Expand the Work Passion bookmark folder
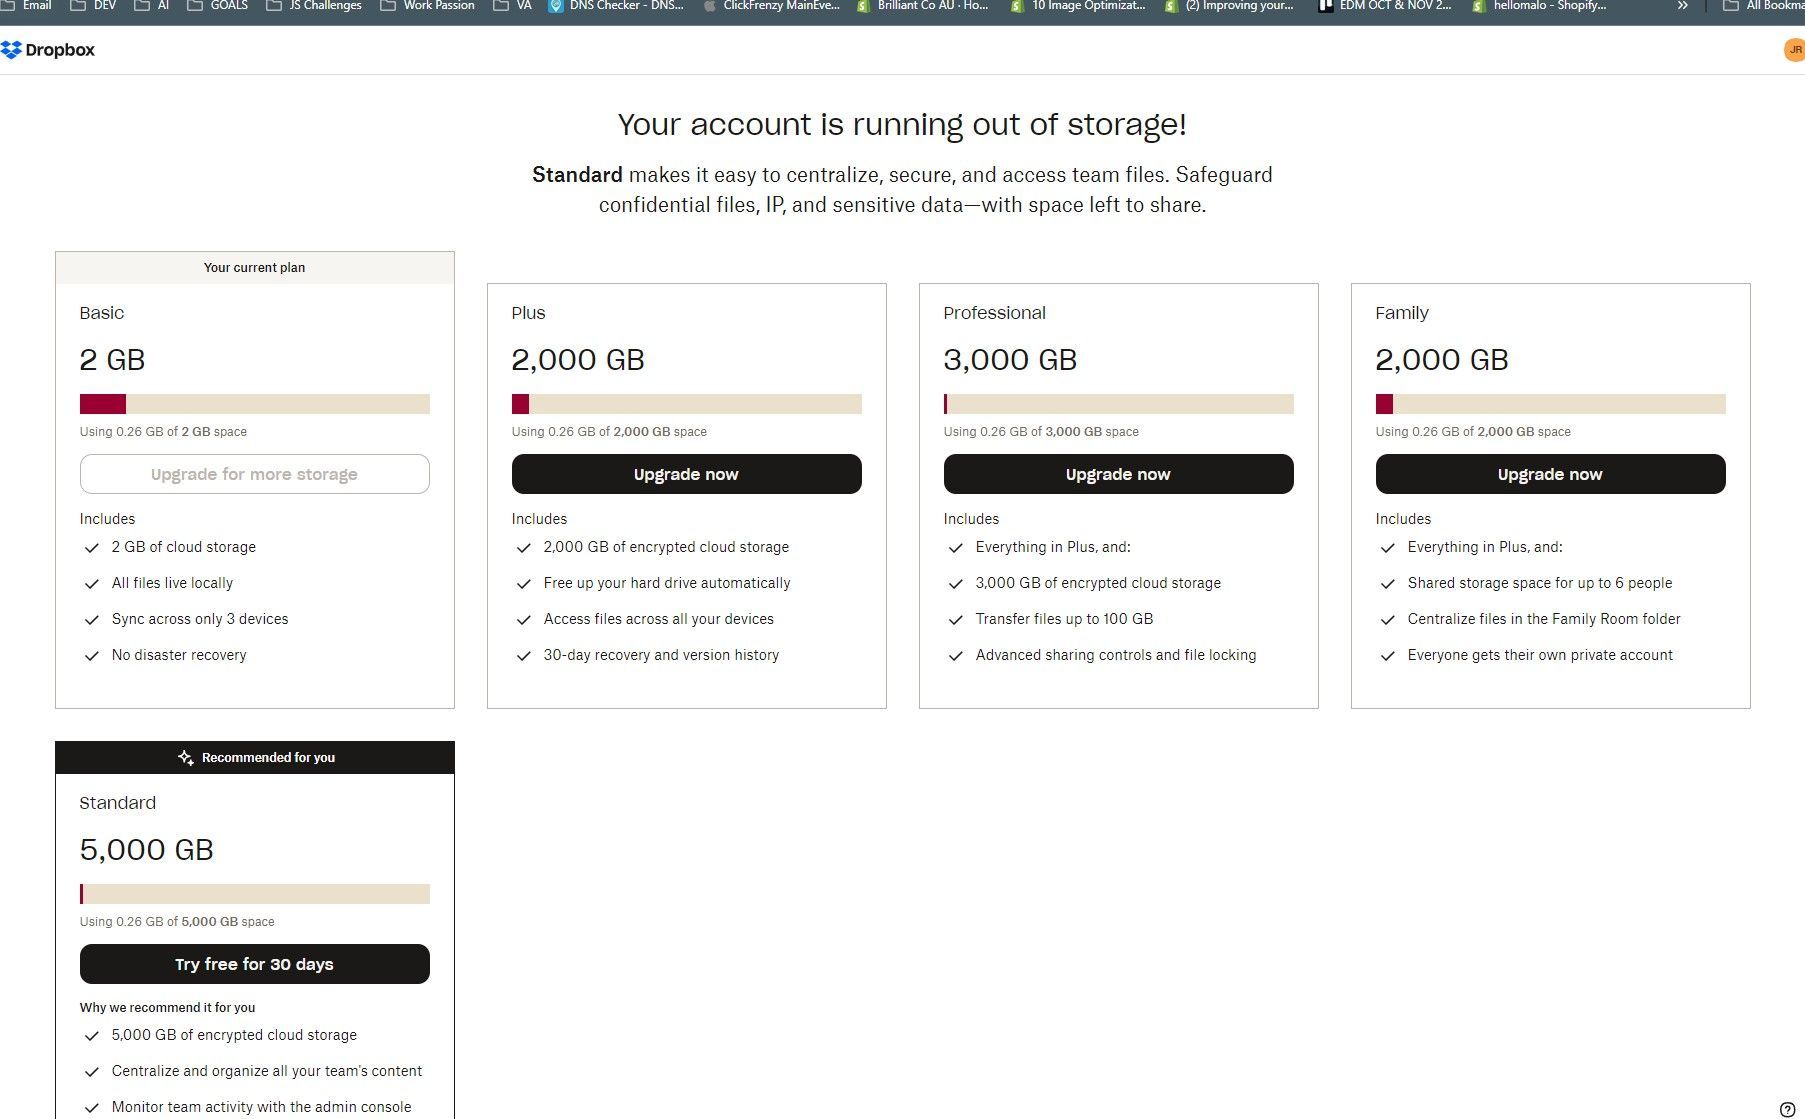 [x=428, y=6]
